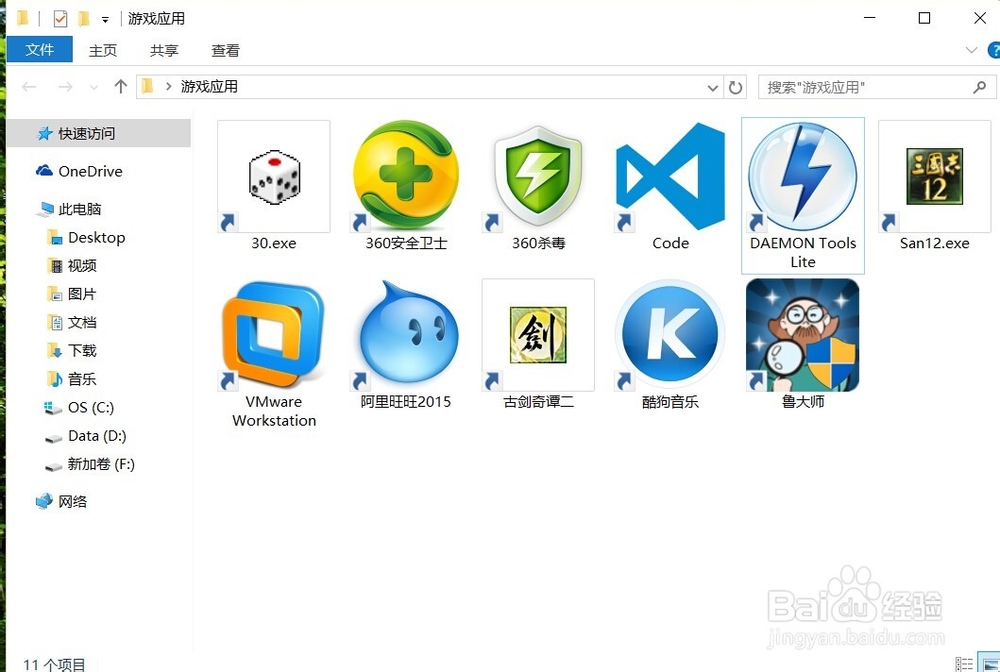The image size is (1000, 672).
Task: Launch the 360安全卫士 shortcut icon
Action: pos(406,175)
